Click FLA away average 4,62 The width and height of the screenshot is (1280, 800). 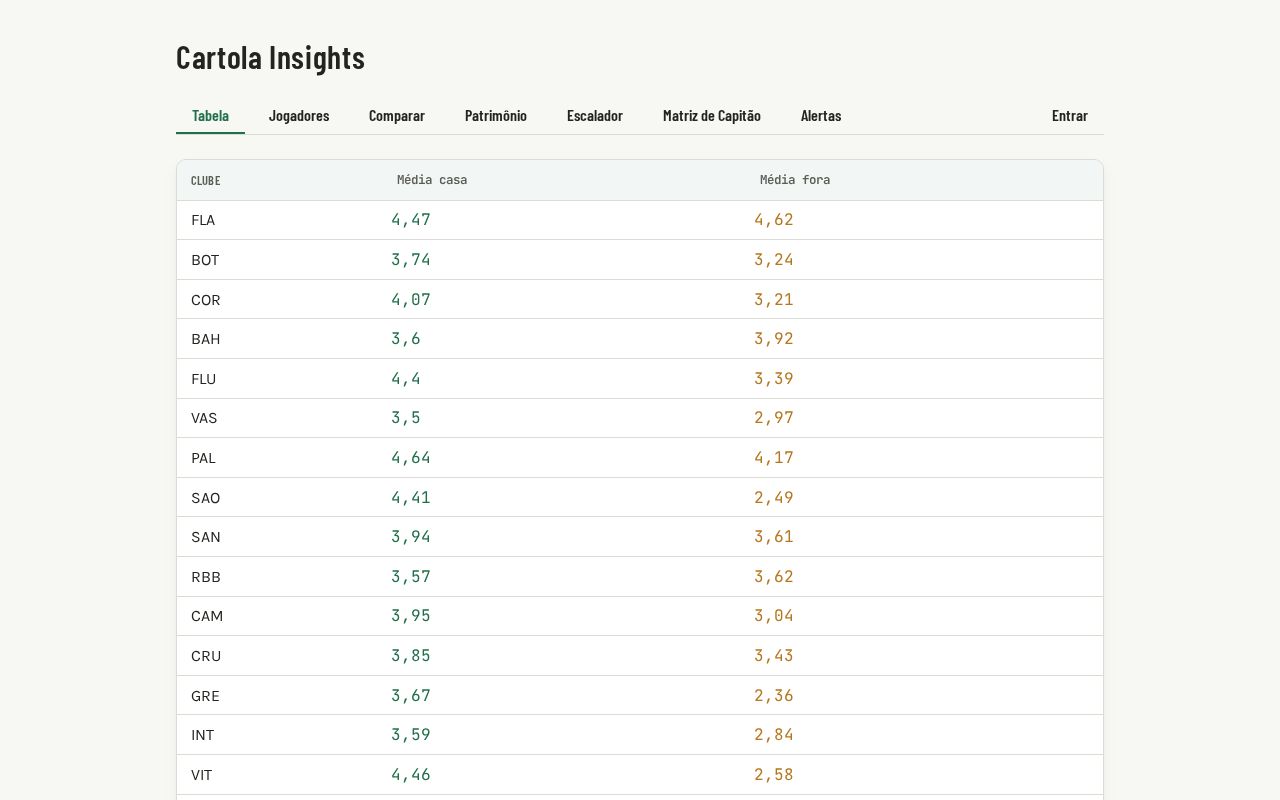point(774,220)
